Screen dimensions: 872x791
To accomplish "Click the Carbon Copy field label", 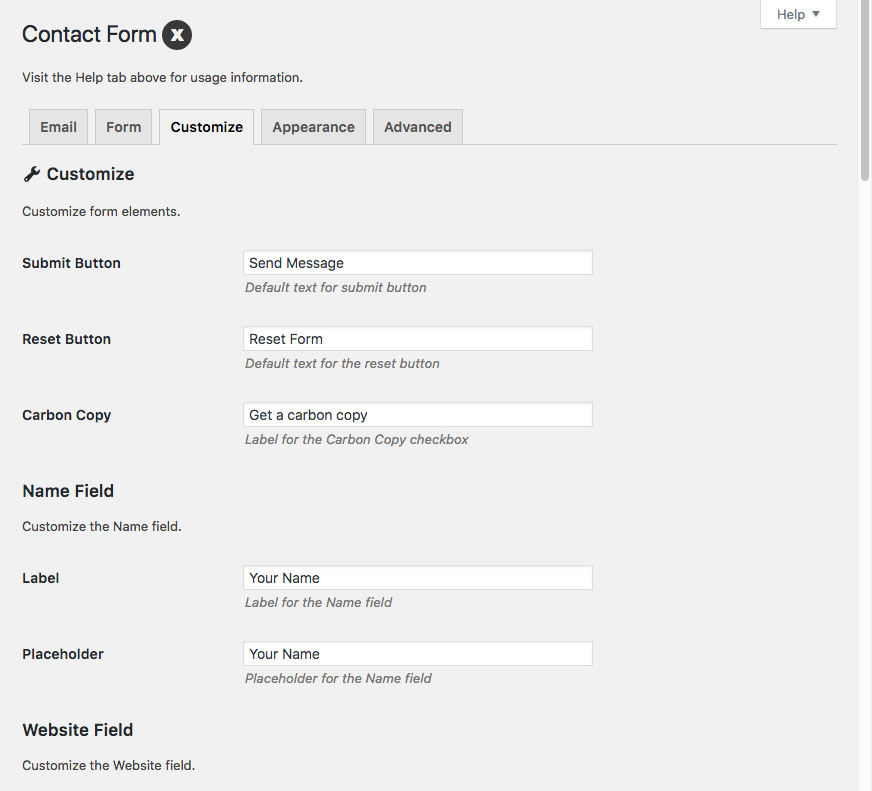I will click(x=66, y=415).
